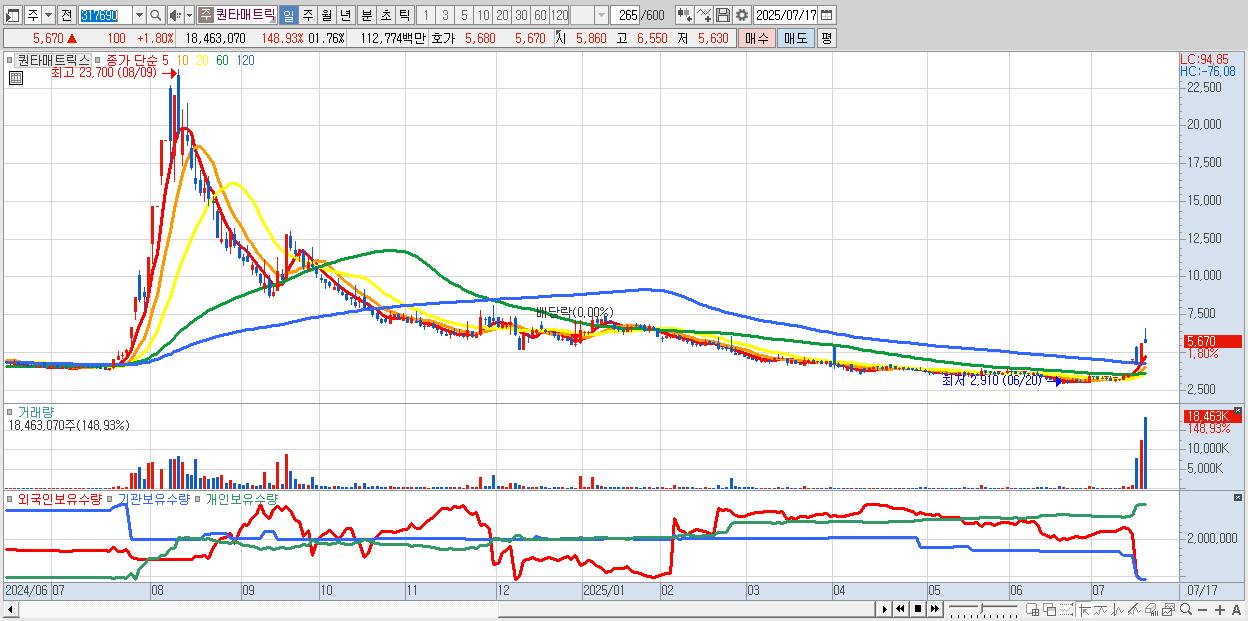Click the chart copy windows icon
The height and width of the screenshot is (621, 1248).
1169,610
